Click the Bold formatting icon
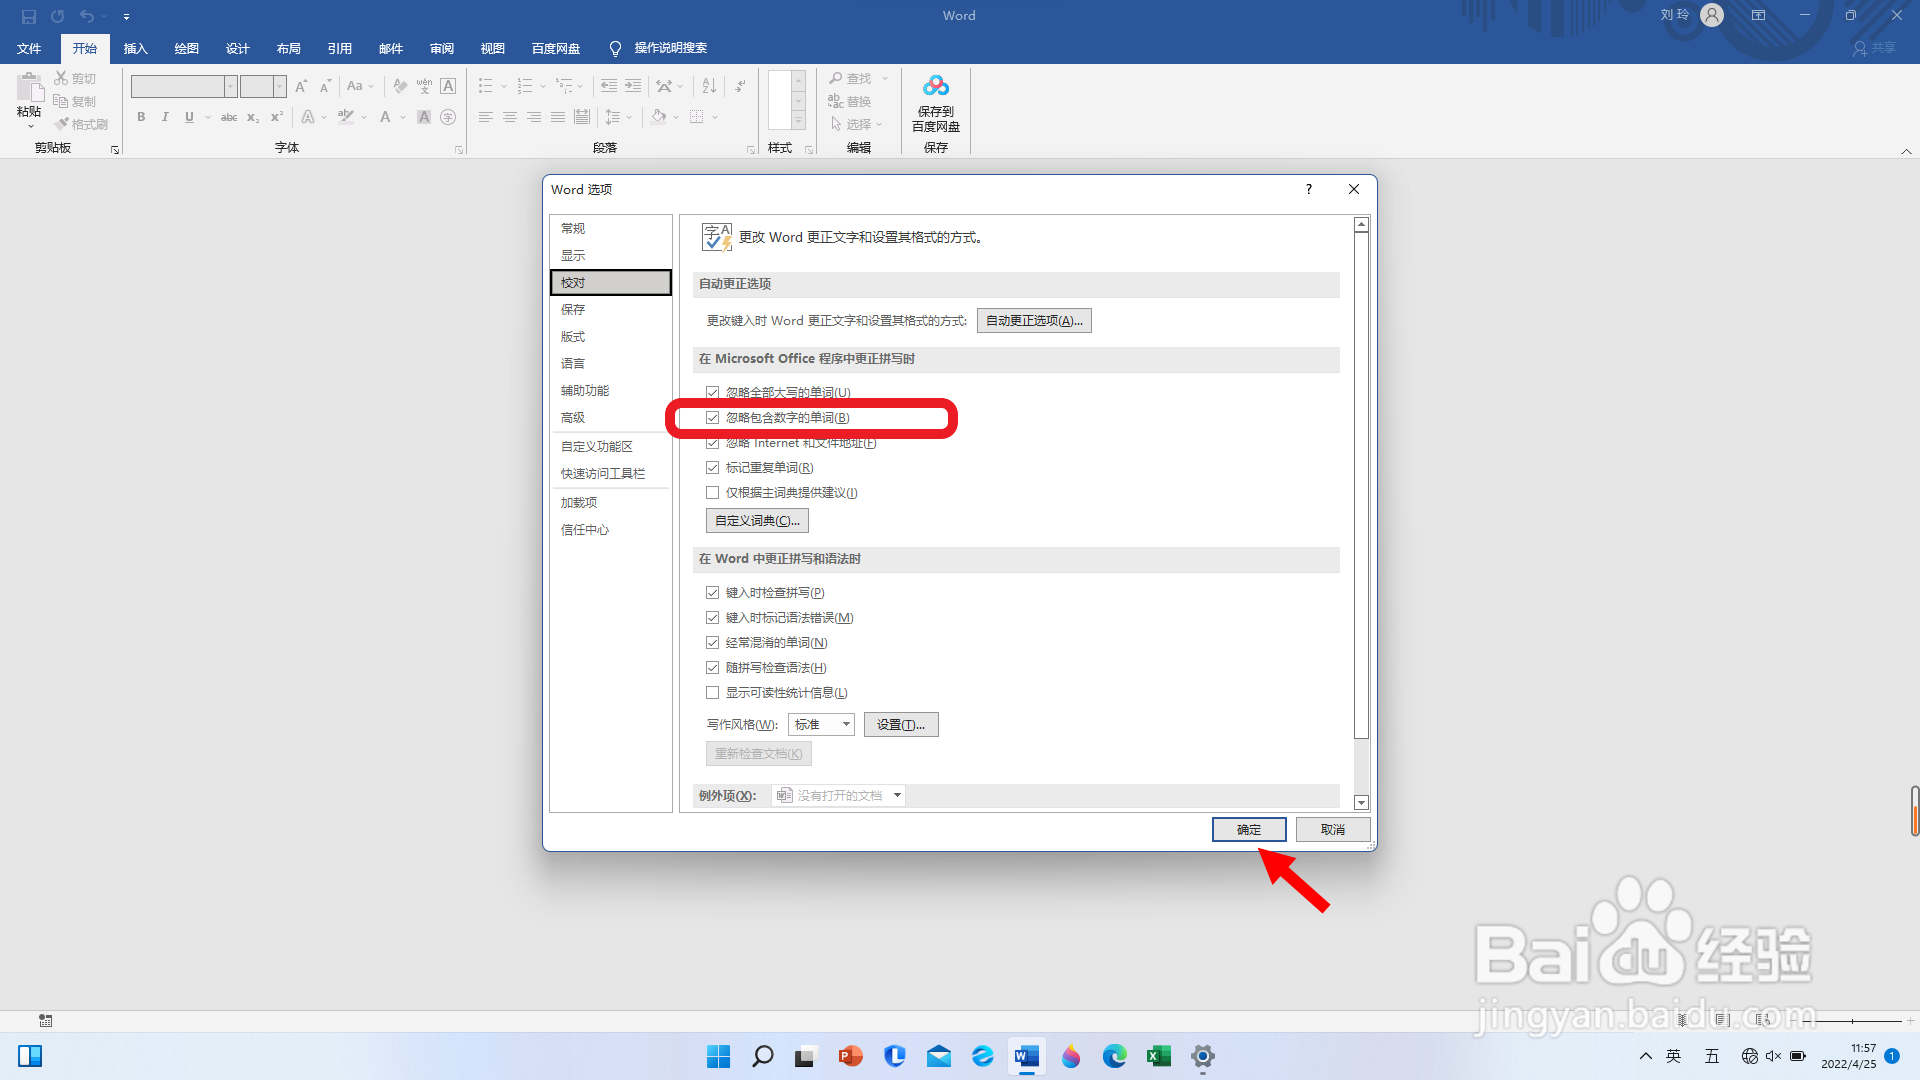Viewport: 1920px width, 1080px height. coord(141,117)
